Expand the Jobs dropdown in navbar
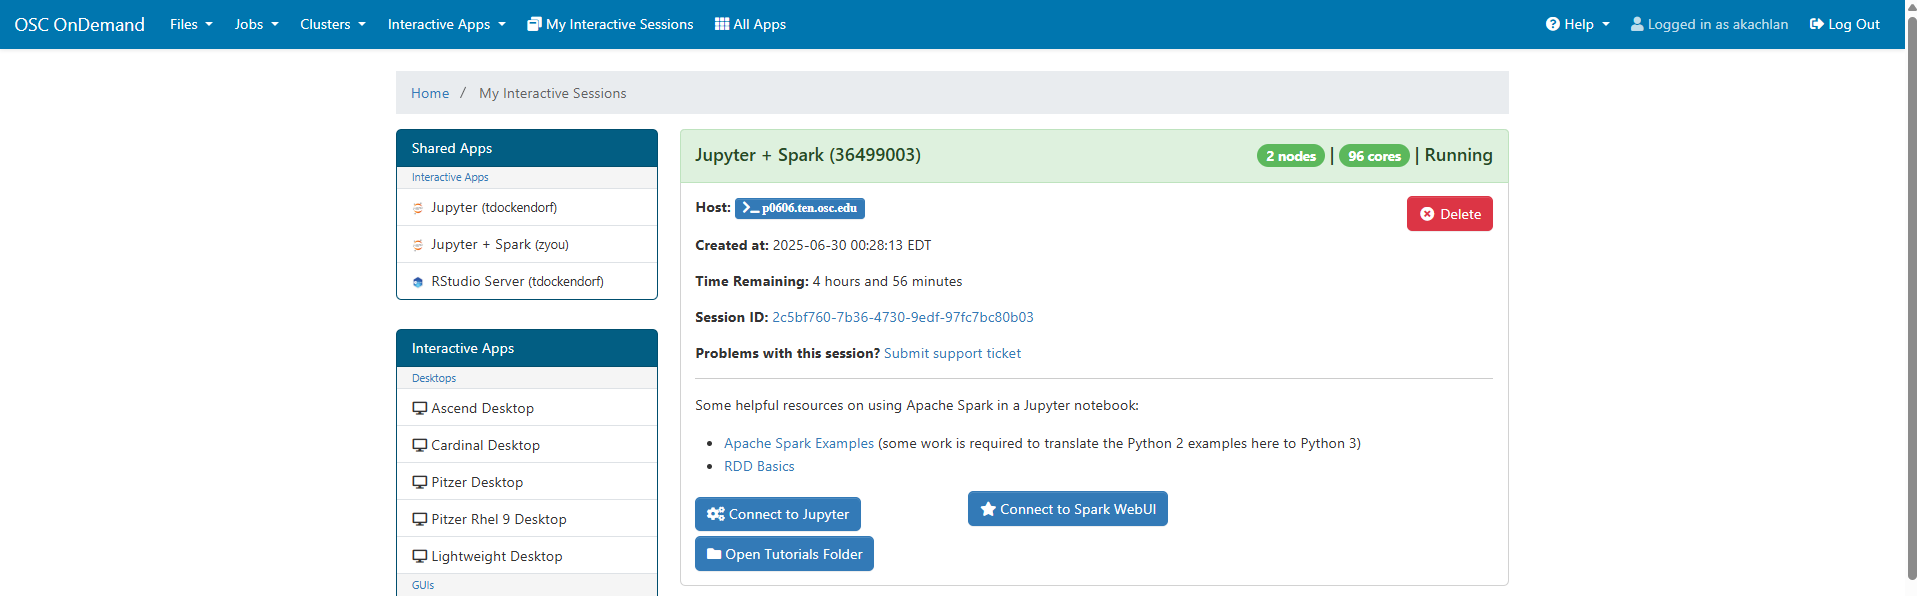This screenshot has height=596, width=1917. (256, 24)
